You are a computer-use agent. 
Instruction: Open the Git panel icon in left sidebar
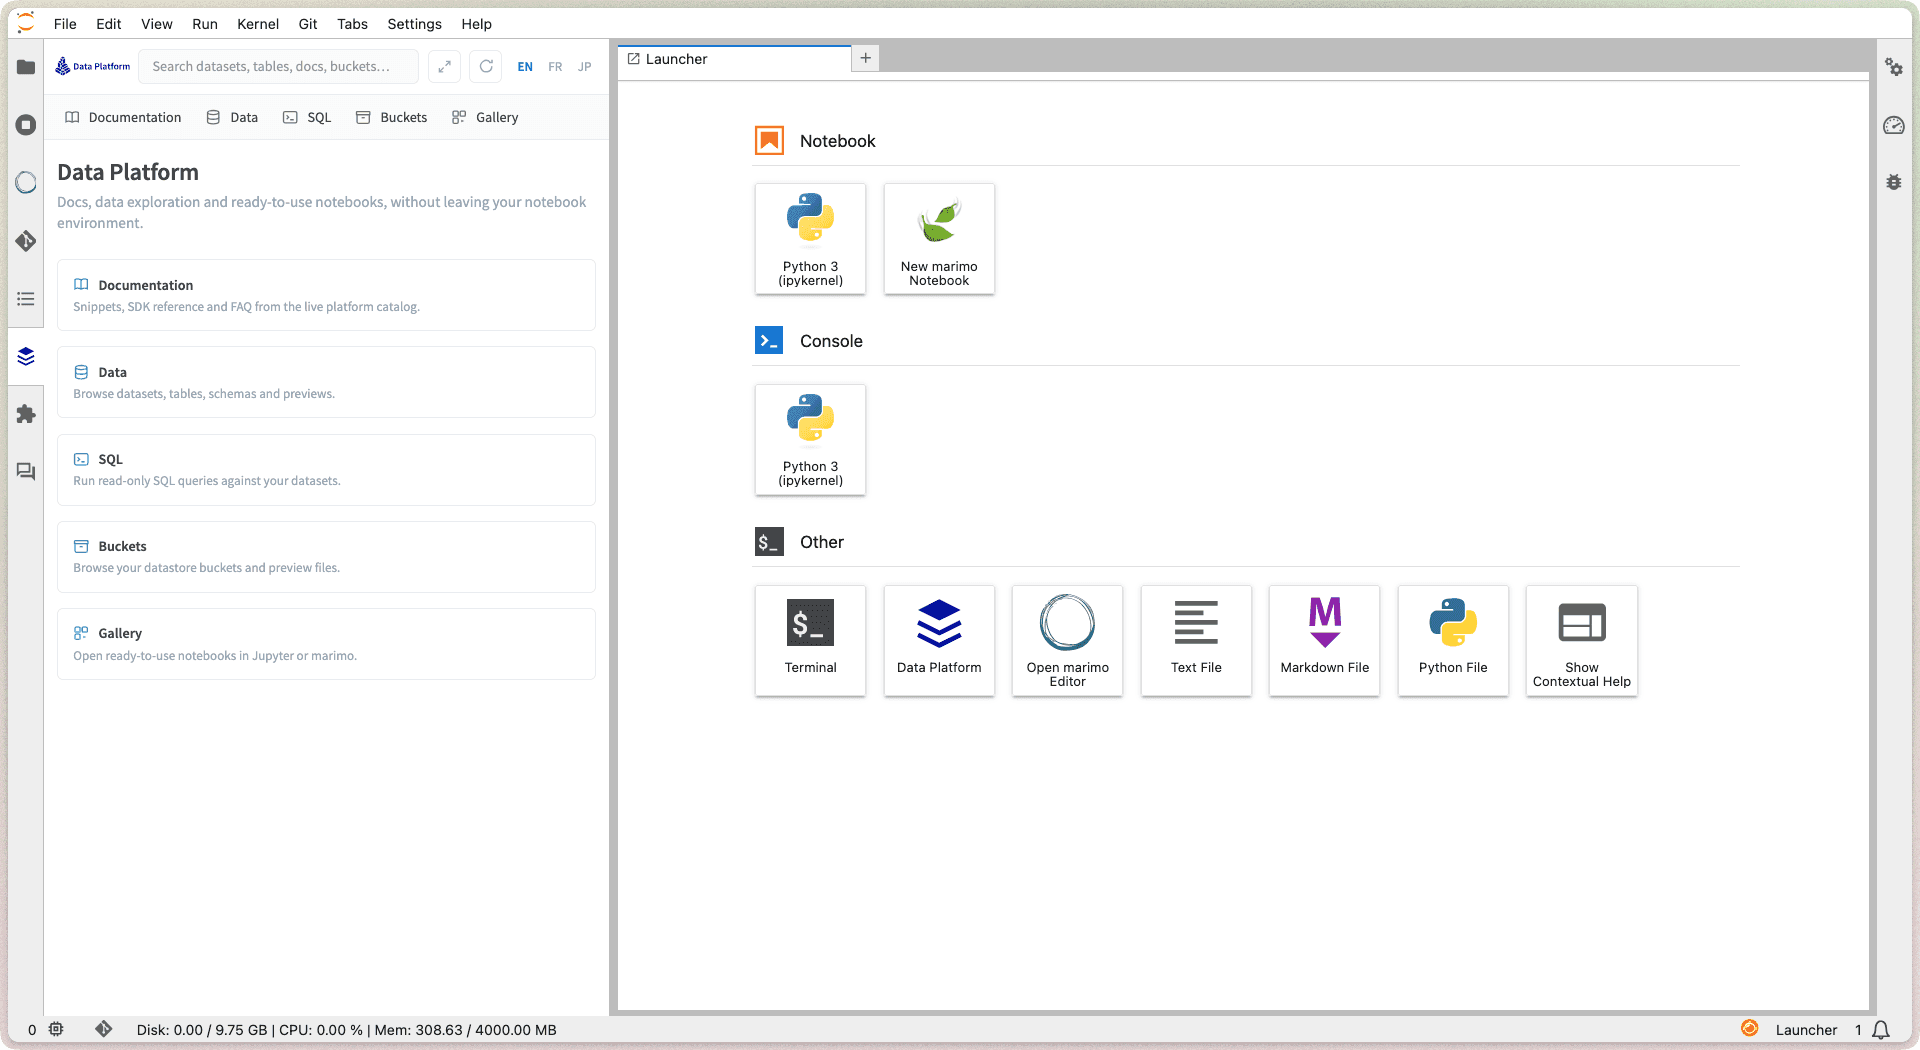tap(26, 241)
